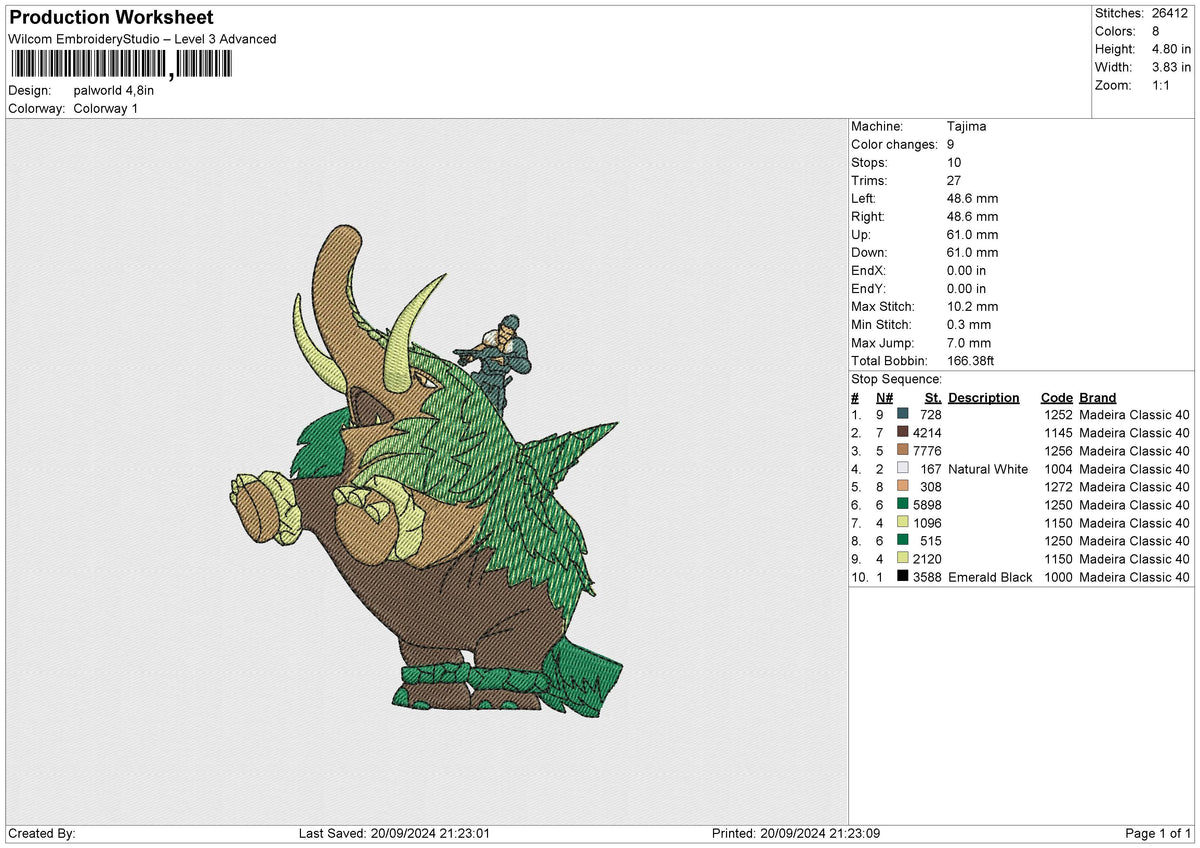Click the Height value 4.80 in
1200x848 pixels.
[x=1170, y=49]
